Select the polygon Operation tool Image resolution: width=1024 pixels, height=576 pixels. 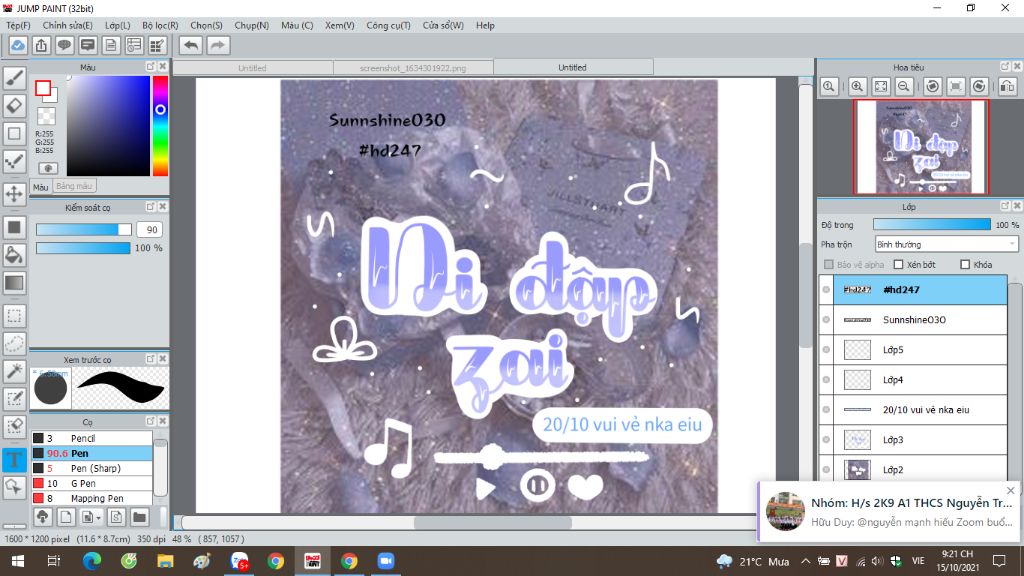pos(14,487)
